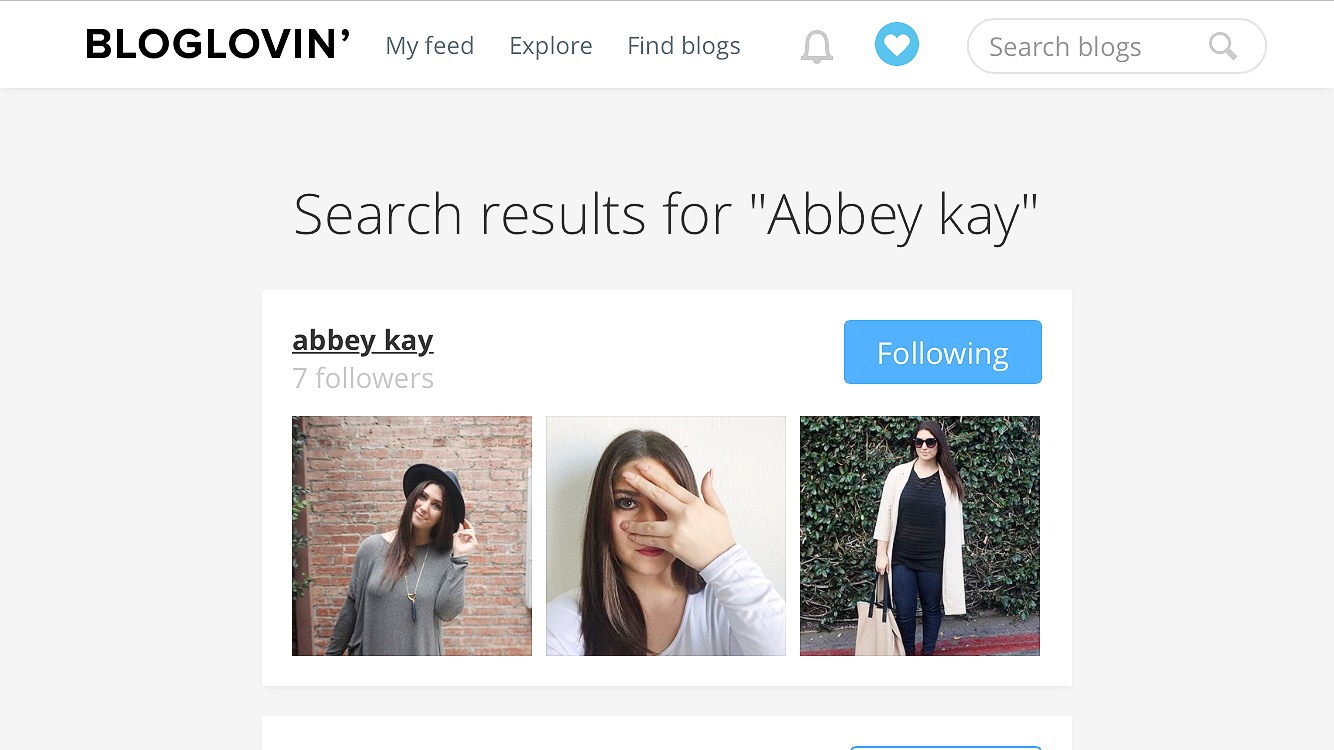Image resolution: width=1334 pixels, height=750 pixels.
Task: Click the 7 followers text
Action: pos(363,378)
